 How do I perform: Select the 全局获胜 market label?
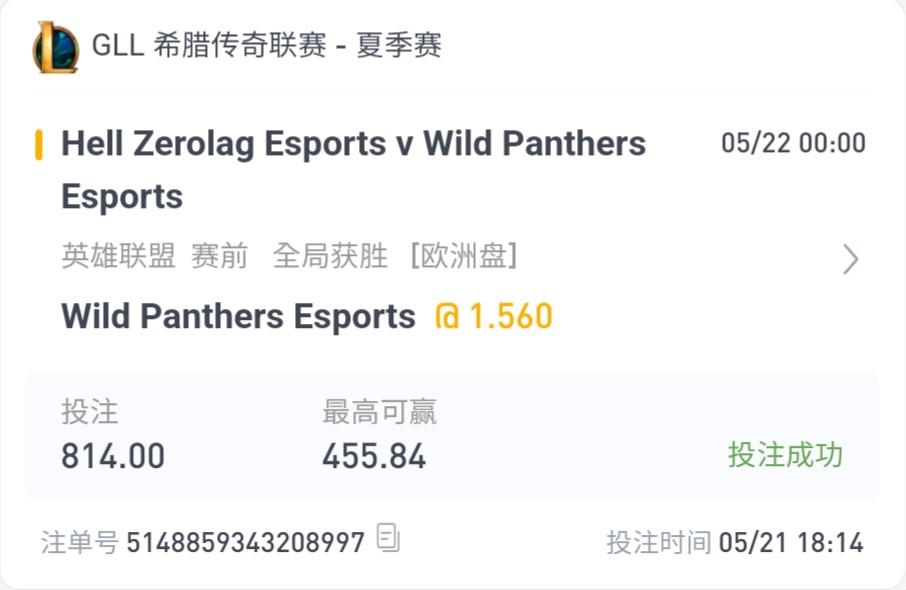[x=330, y=257]
